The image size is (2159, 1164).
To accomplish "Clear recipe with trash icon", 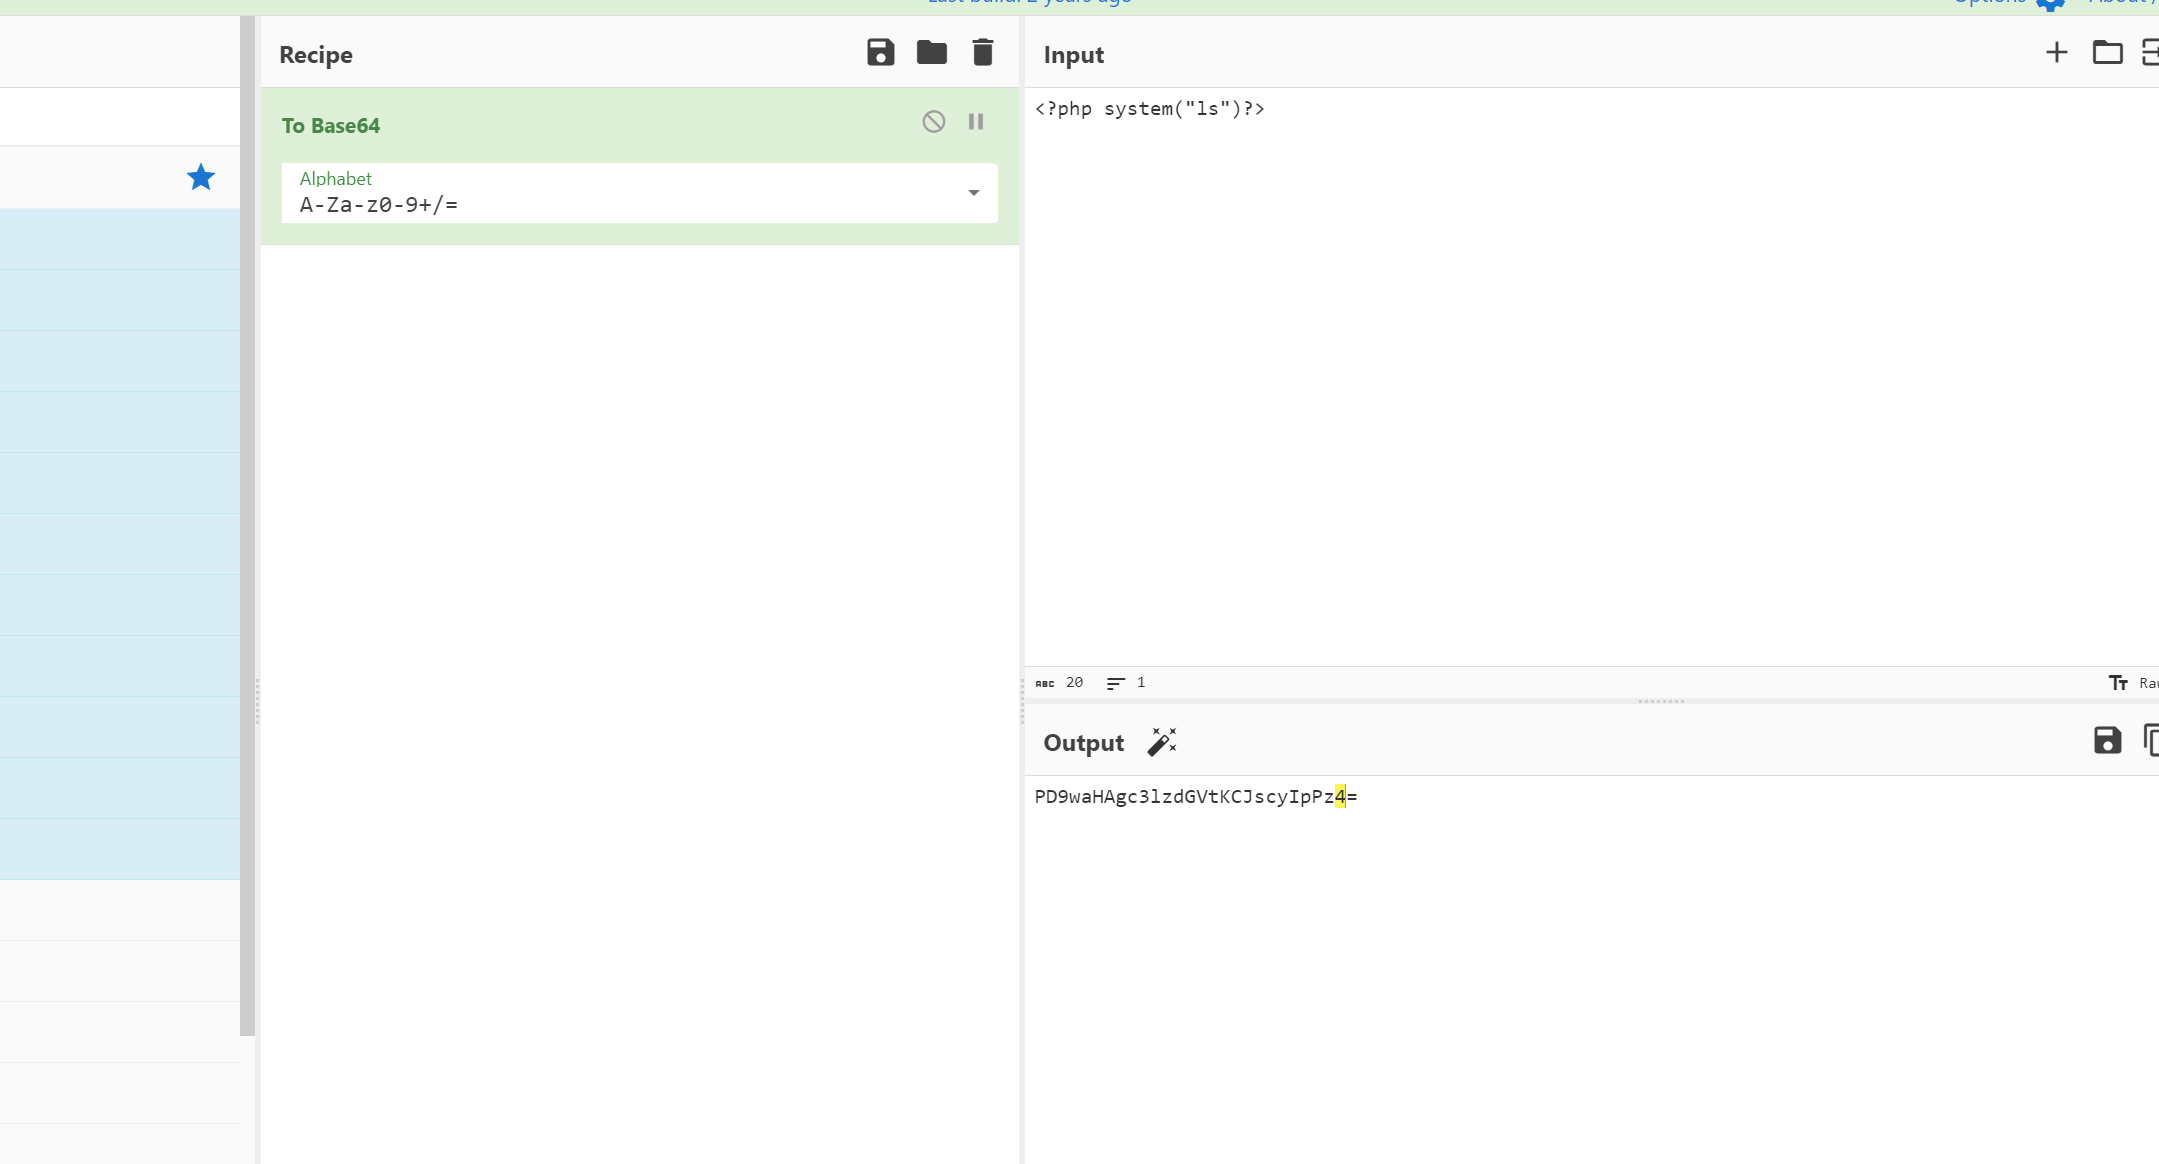I will 982,53.
